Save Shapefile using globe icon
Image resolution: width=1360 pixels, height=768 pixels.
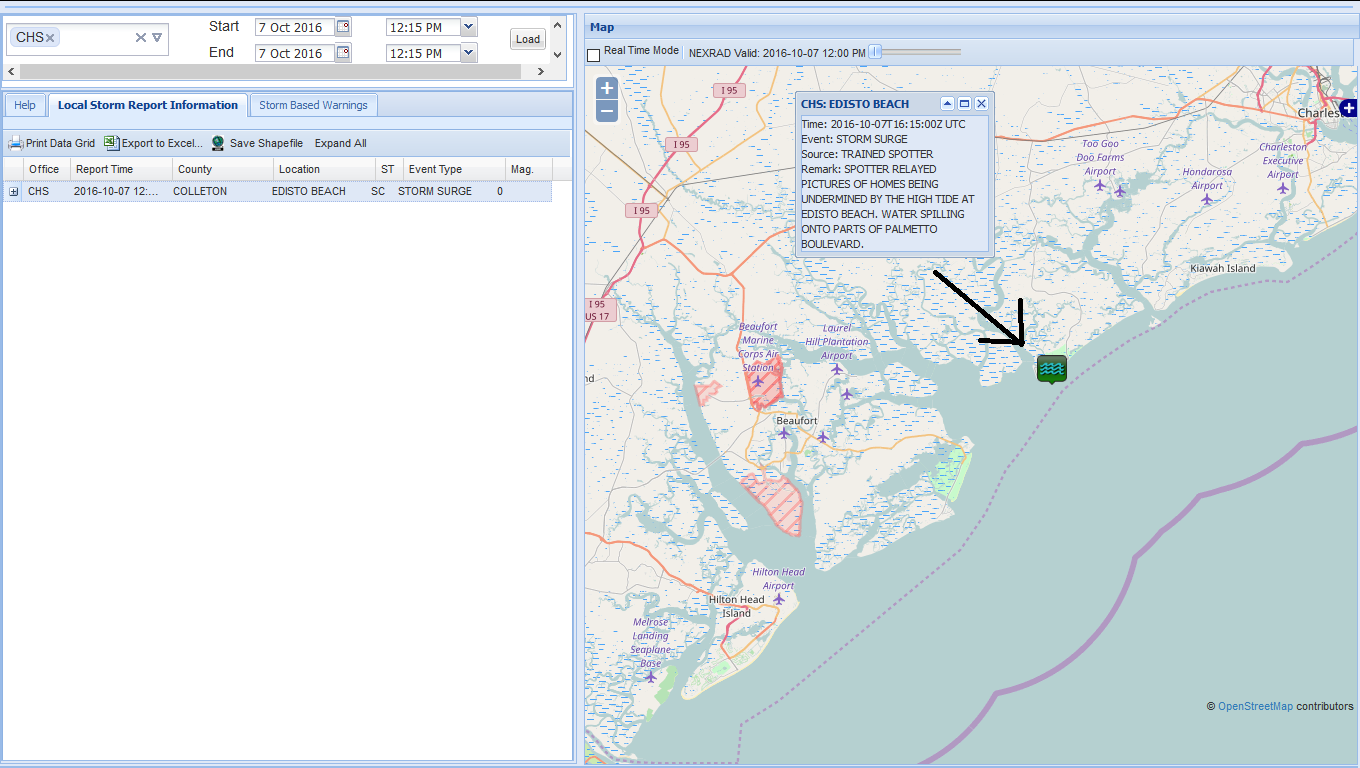pos(218,143)
